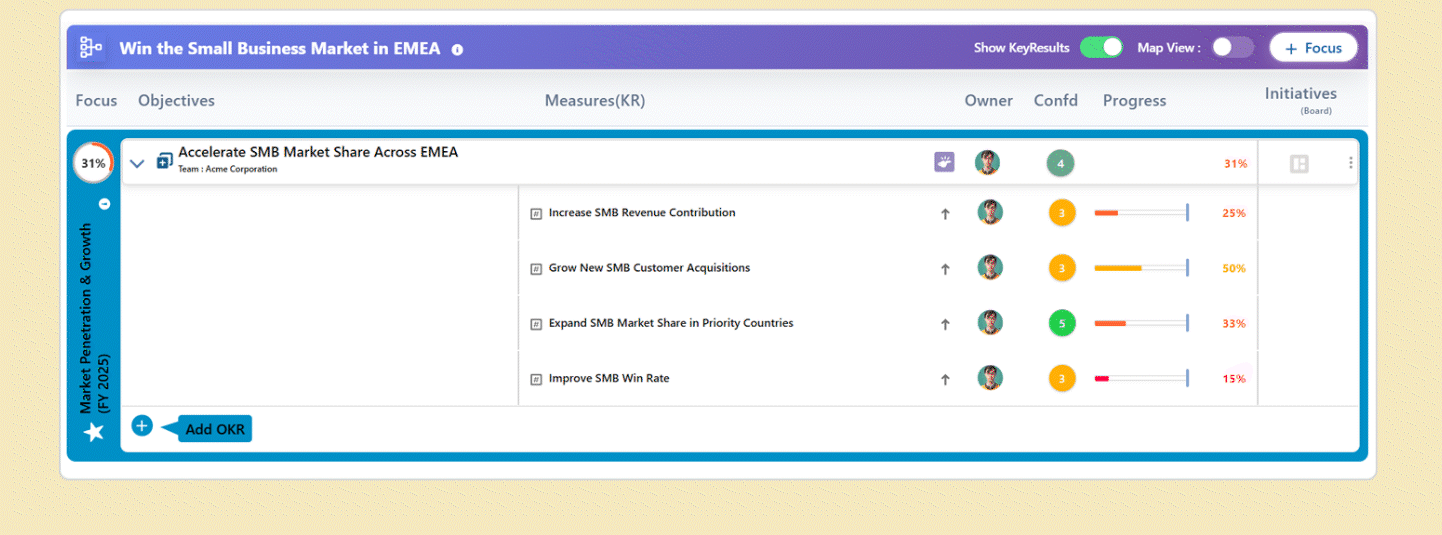Collapse the Accelerate SMB Market Share objective chevron

[138, 163]
